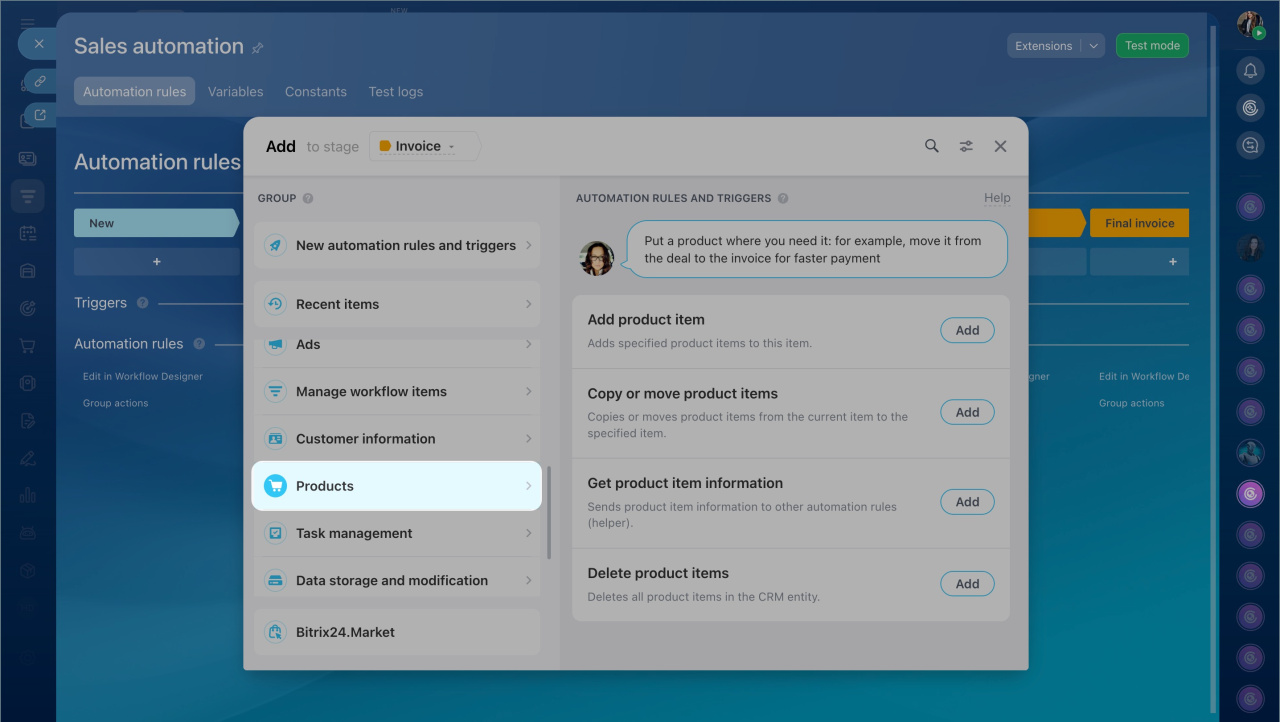The width and height of the screenshot is (1280, 722).
Task: Click the Help link in dialog
Action: coord(997,198)
